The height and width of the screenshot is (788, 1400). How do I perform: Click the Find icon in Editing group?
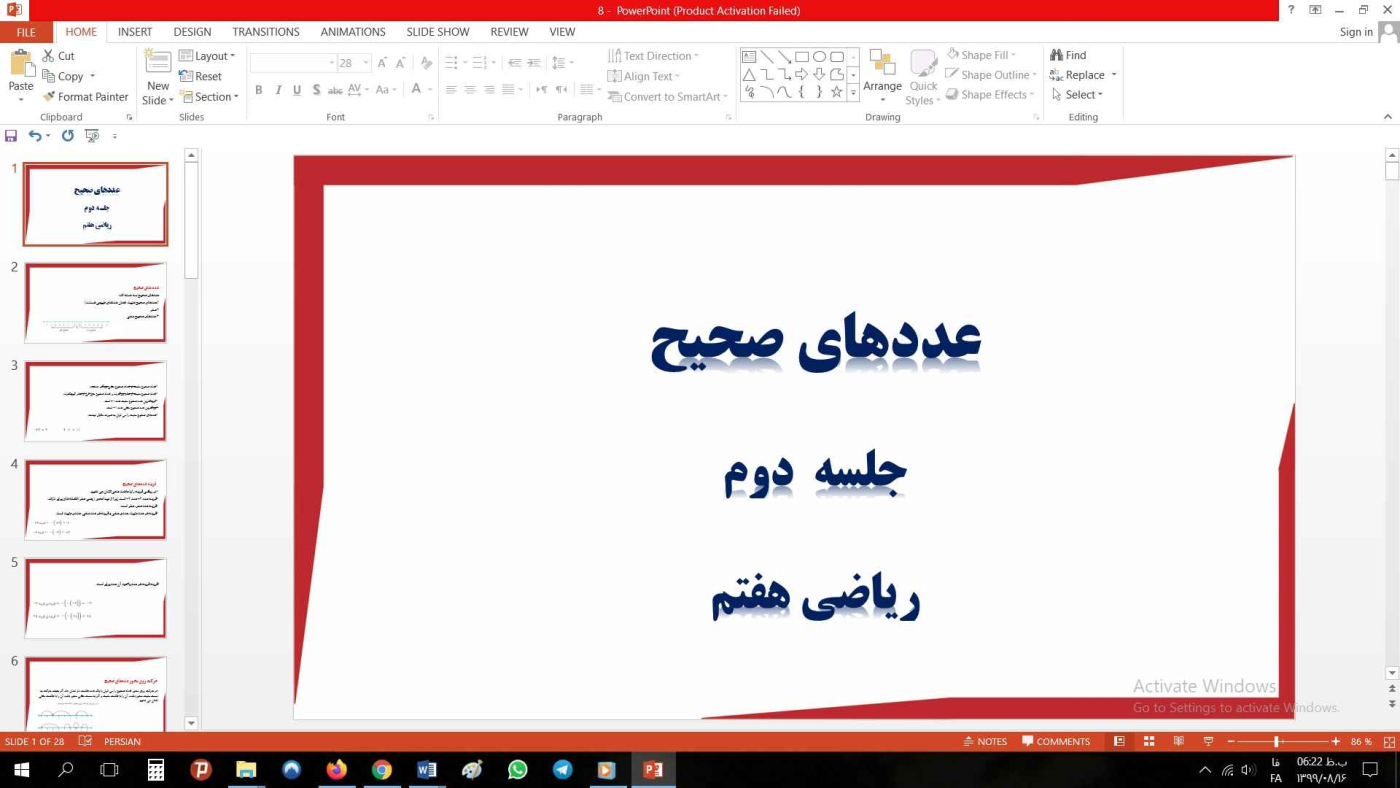click(x=1056, y=55)
